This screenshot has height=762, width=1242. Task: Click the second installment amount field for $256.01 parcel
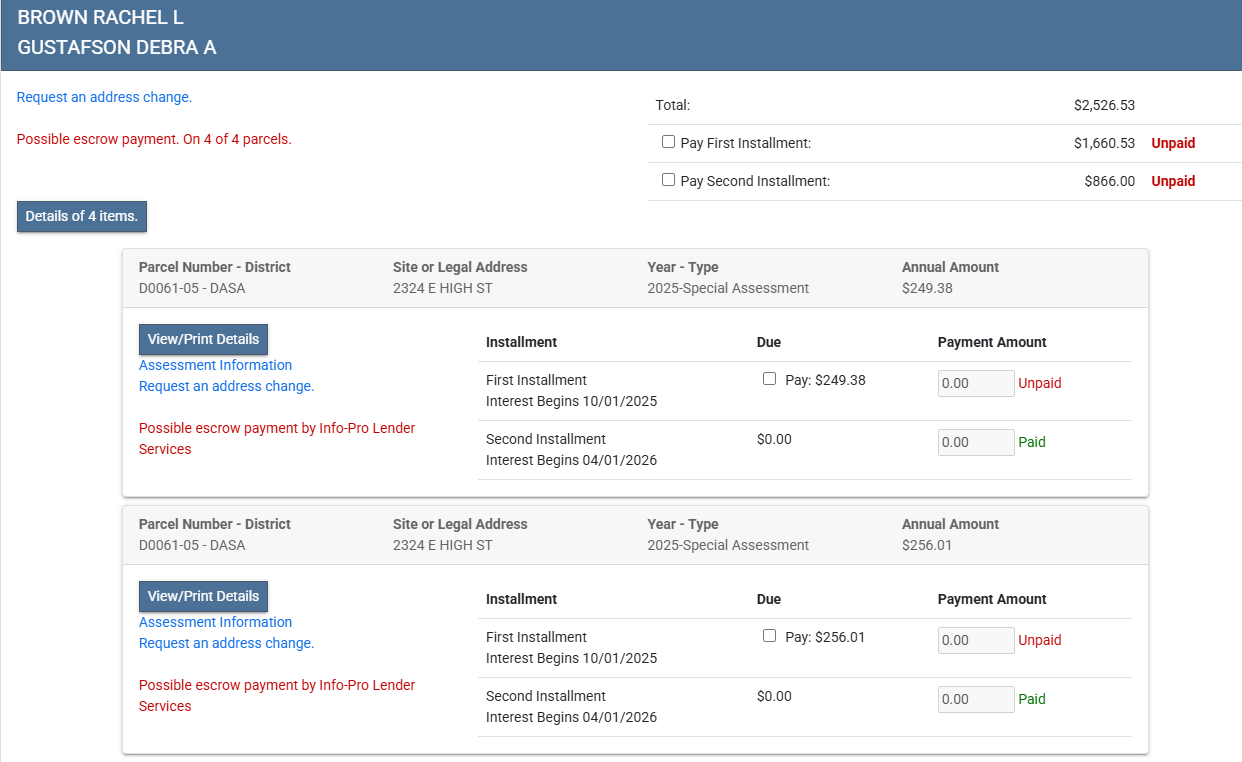(975, 700)
